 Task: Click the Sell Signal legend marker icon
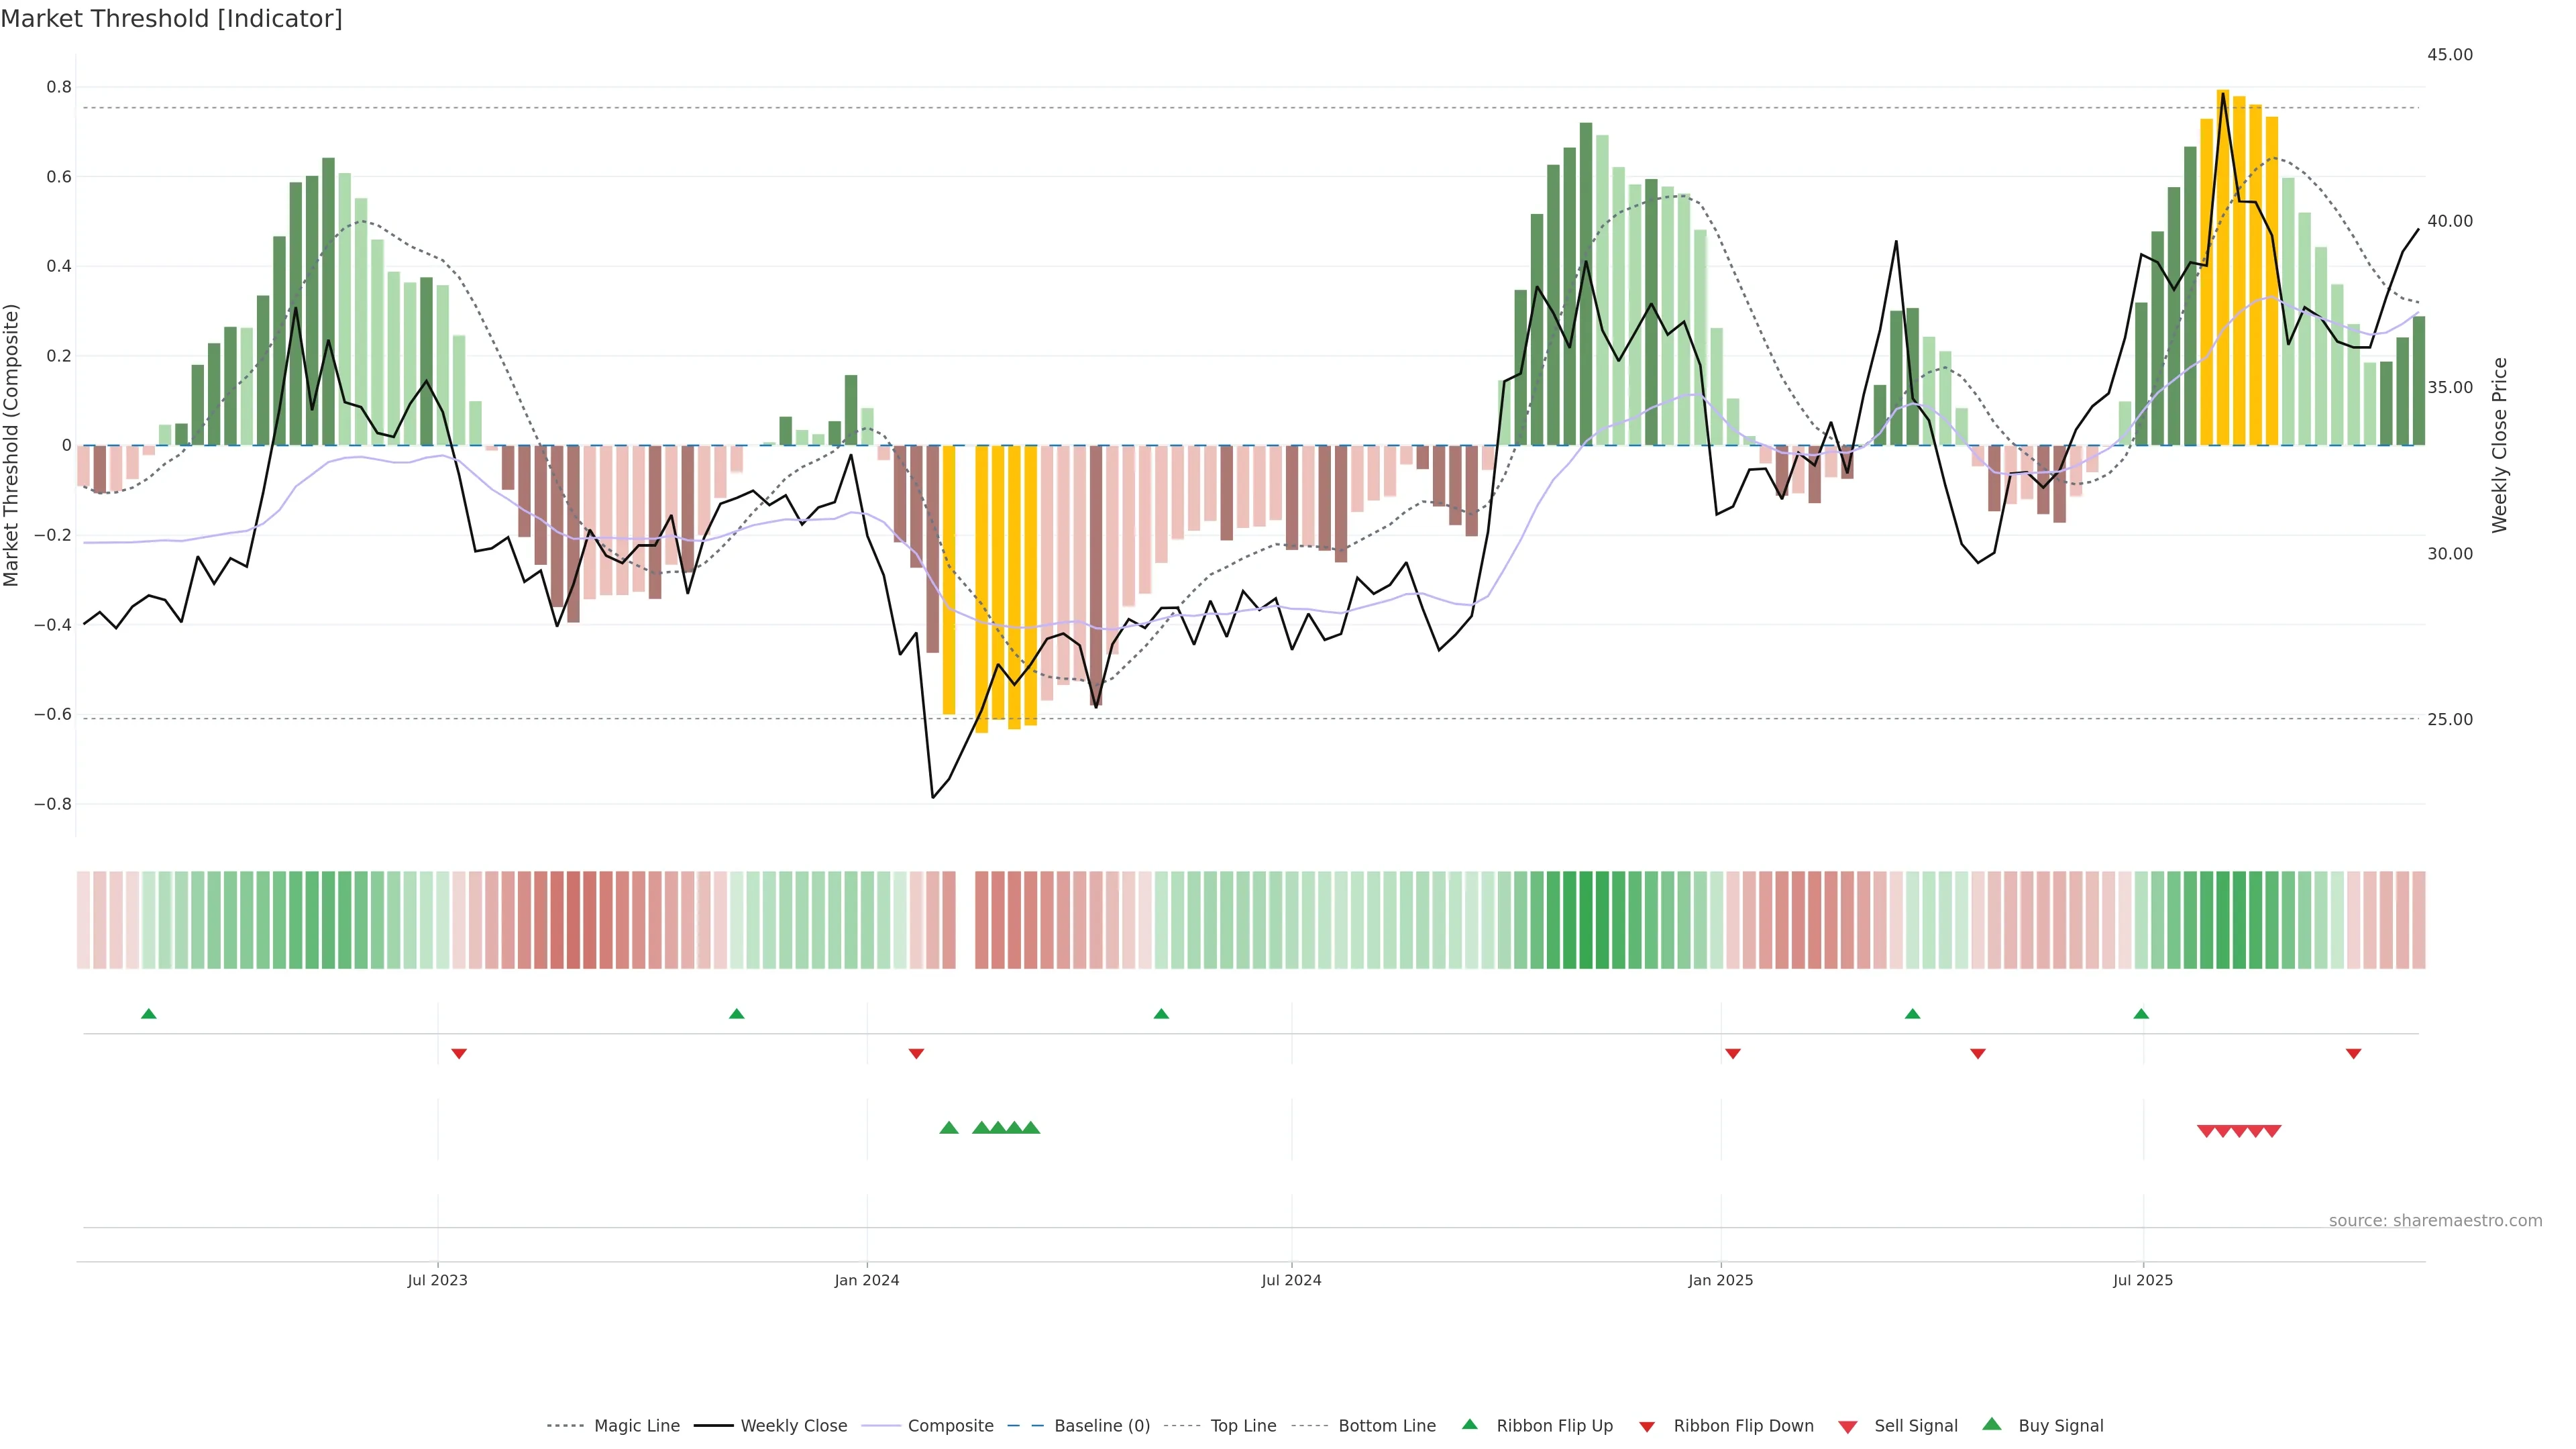pyautogui.click(x=1847, y=1426)
